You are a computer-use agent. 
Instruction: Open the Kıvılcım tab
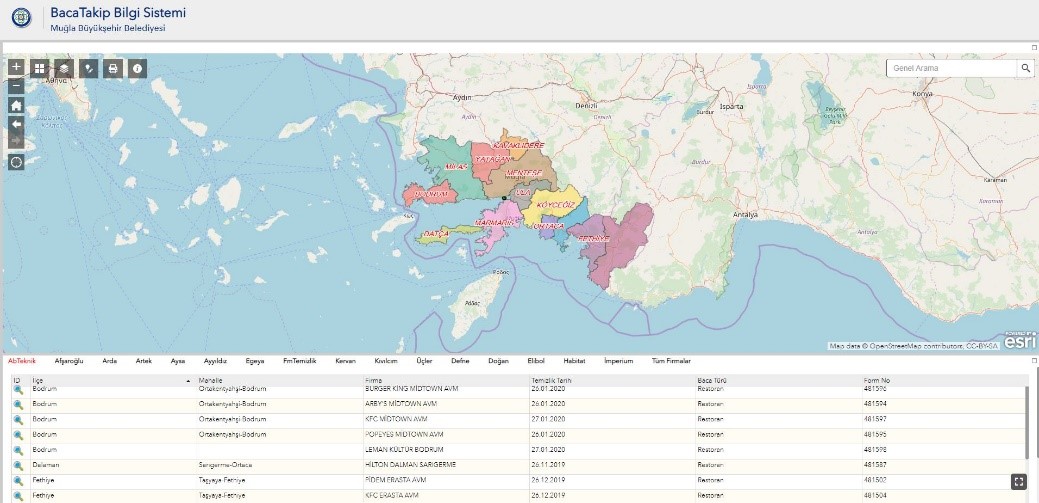[x=386, y=361]
